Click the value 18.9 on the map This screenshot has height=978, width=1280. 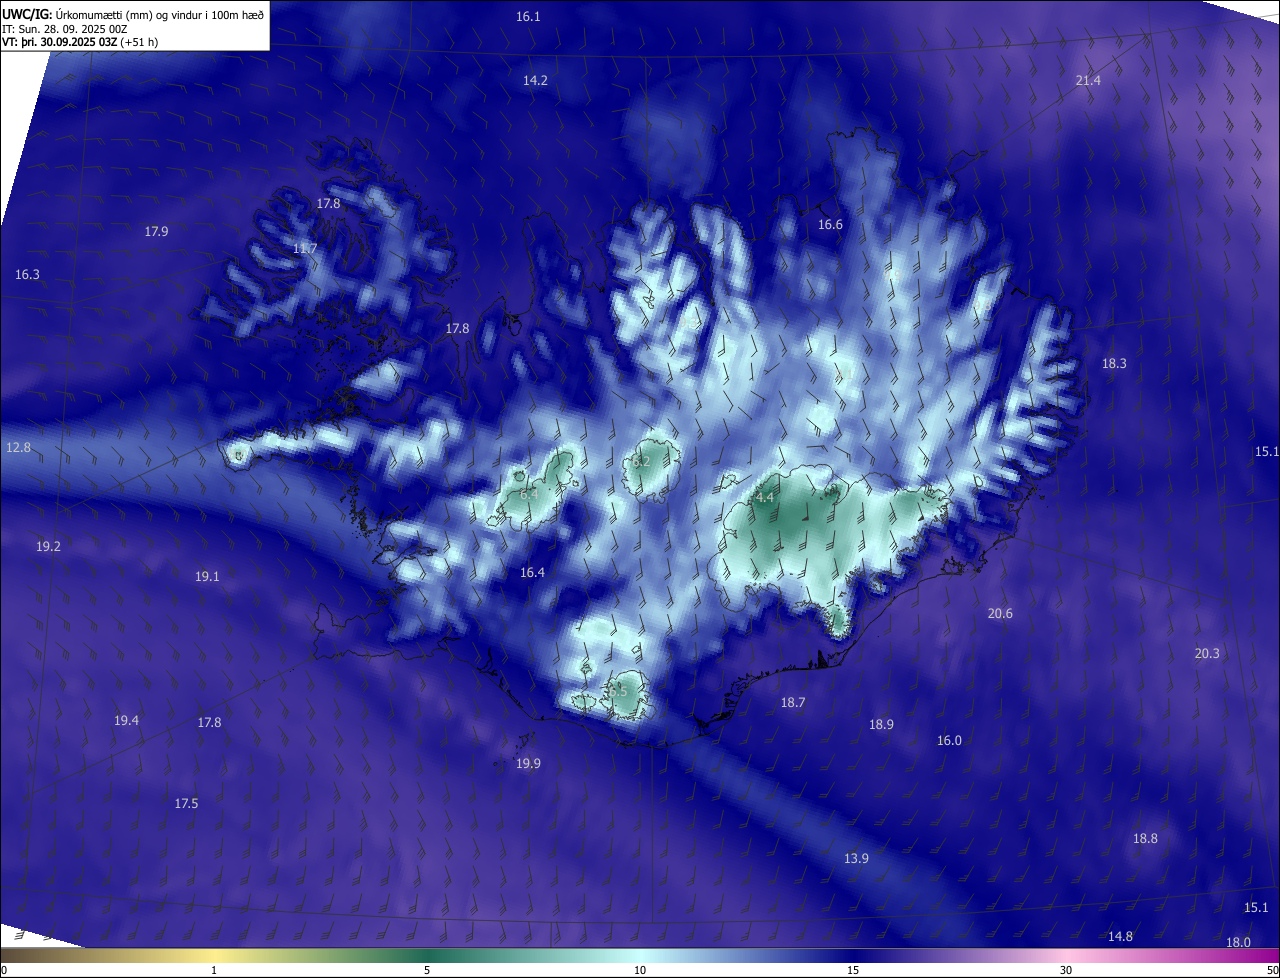(881, 725)
